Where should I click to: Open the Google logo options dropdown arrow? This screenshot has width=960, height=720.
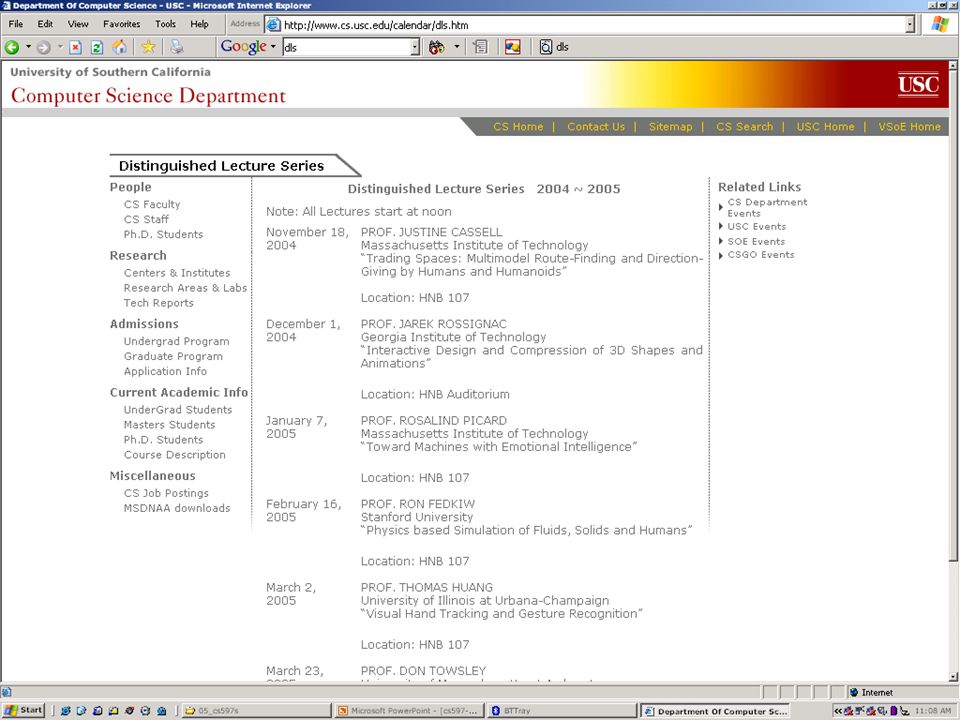(x=273, y=47)
